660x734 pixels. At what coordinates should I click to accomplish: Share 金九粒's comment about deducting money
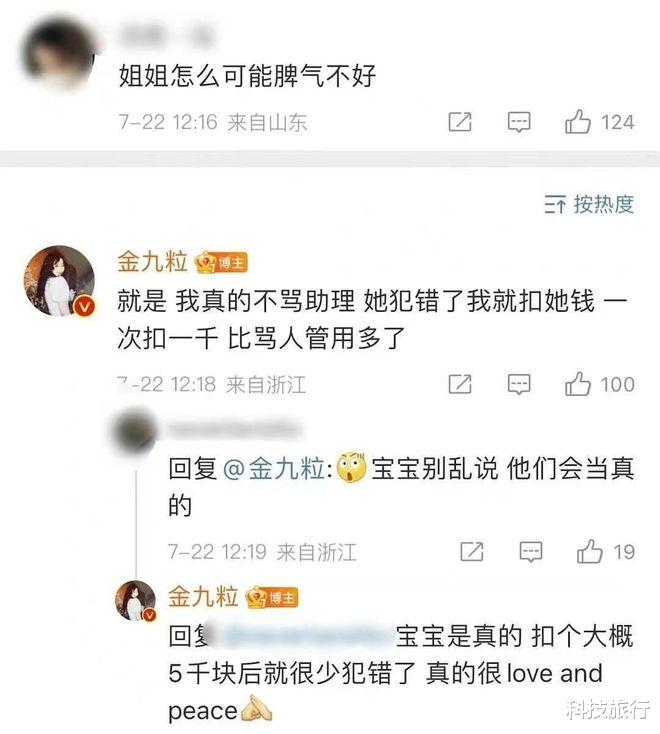(x=460, y=384)
